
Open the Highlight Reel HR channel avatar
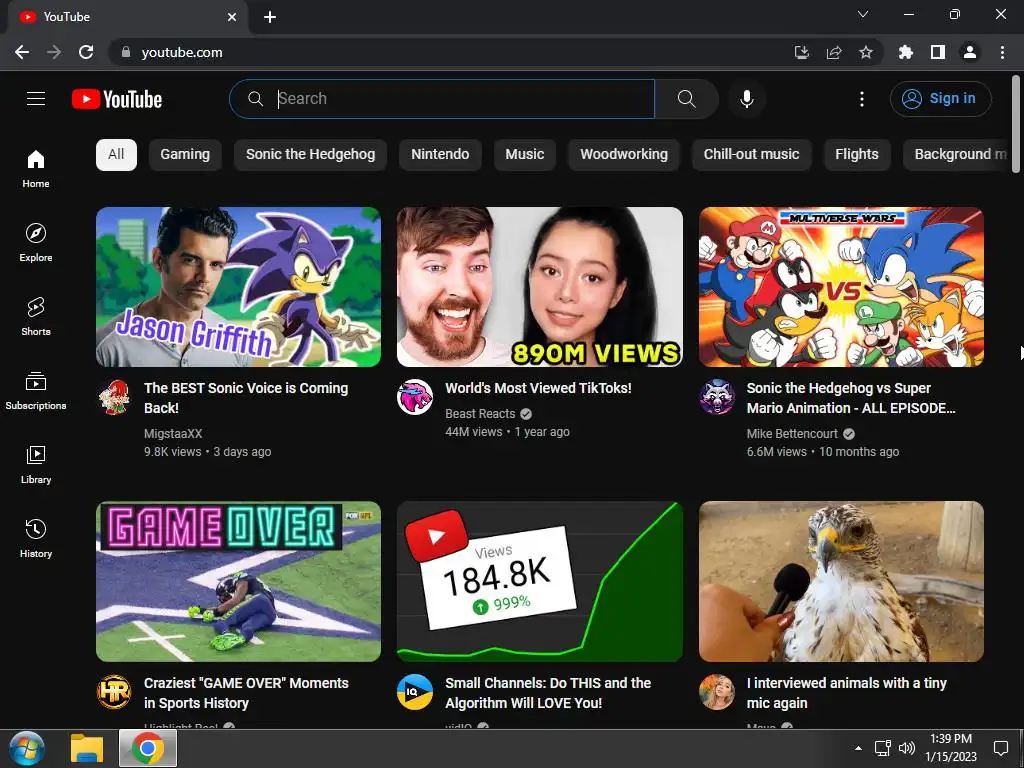[114, 692]
